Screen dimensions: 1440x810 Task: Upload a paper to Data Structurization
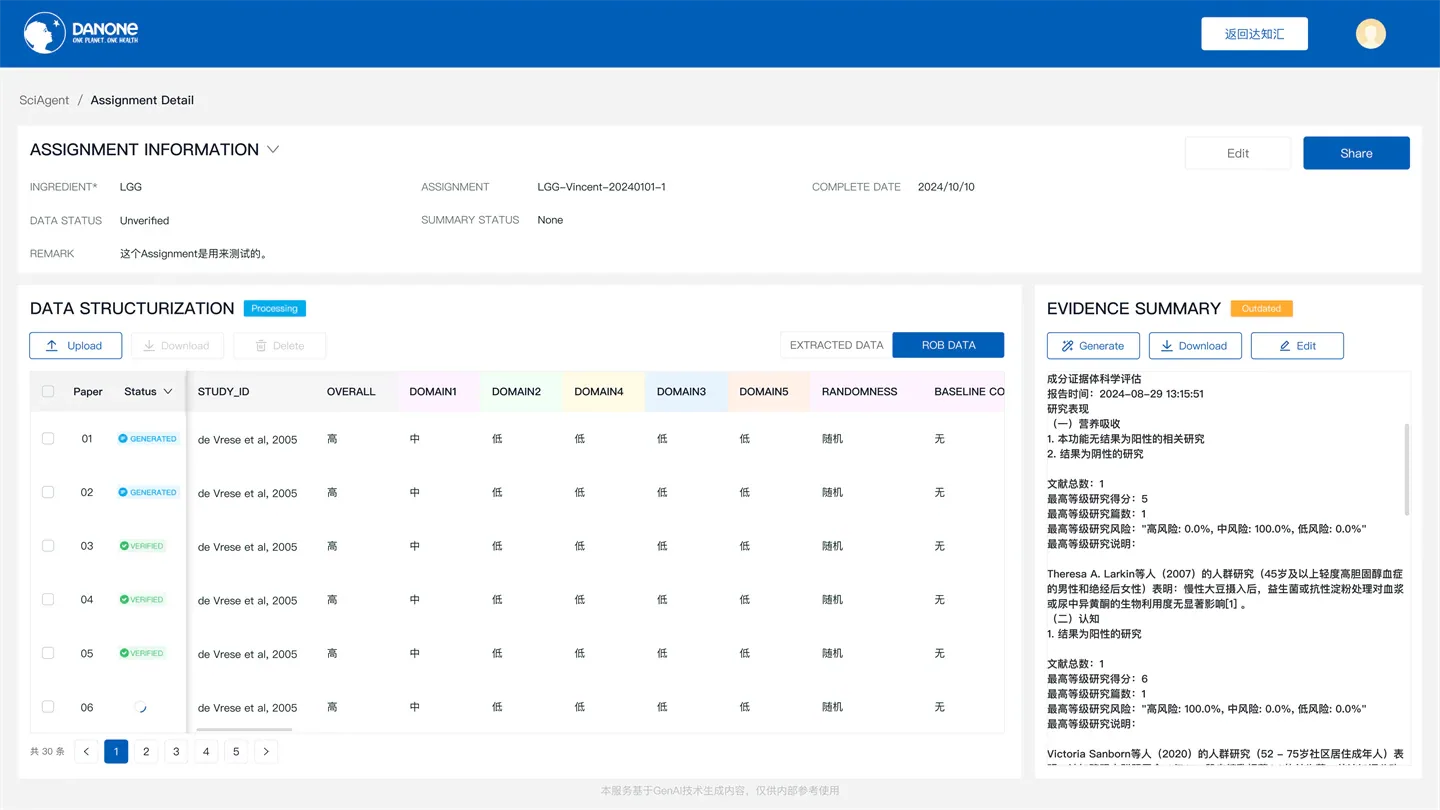(75, 346)
